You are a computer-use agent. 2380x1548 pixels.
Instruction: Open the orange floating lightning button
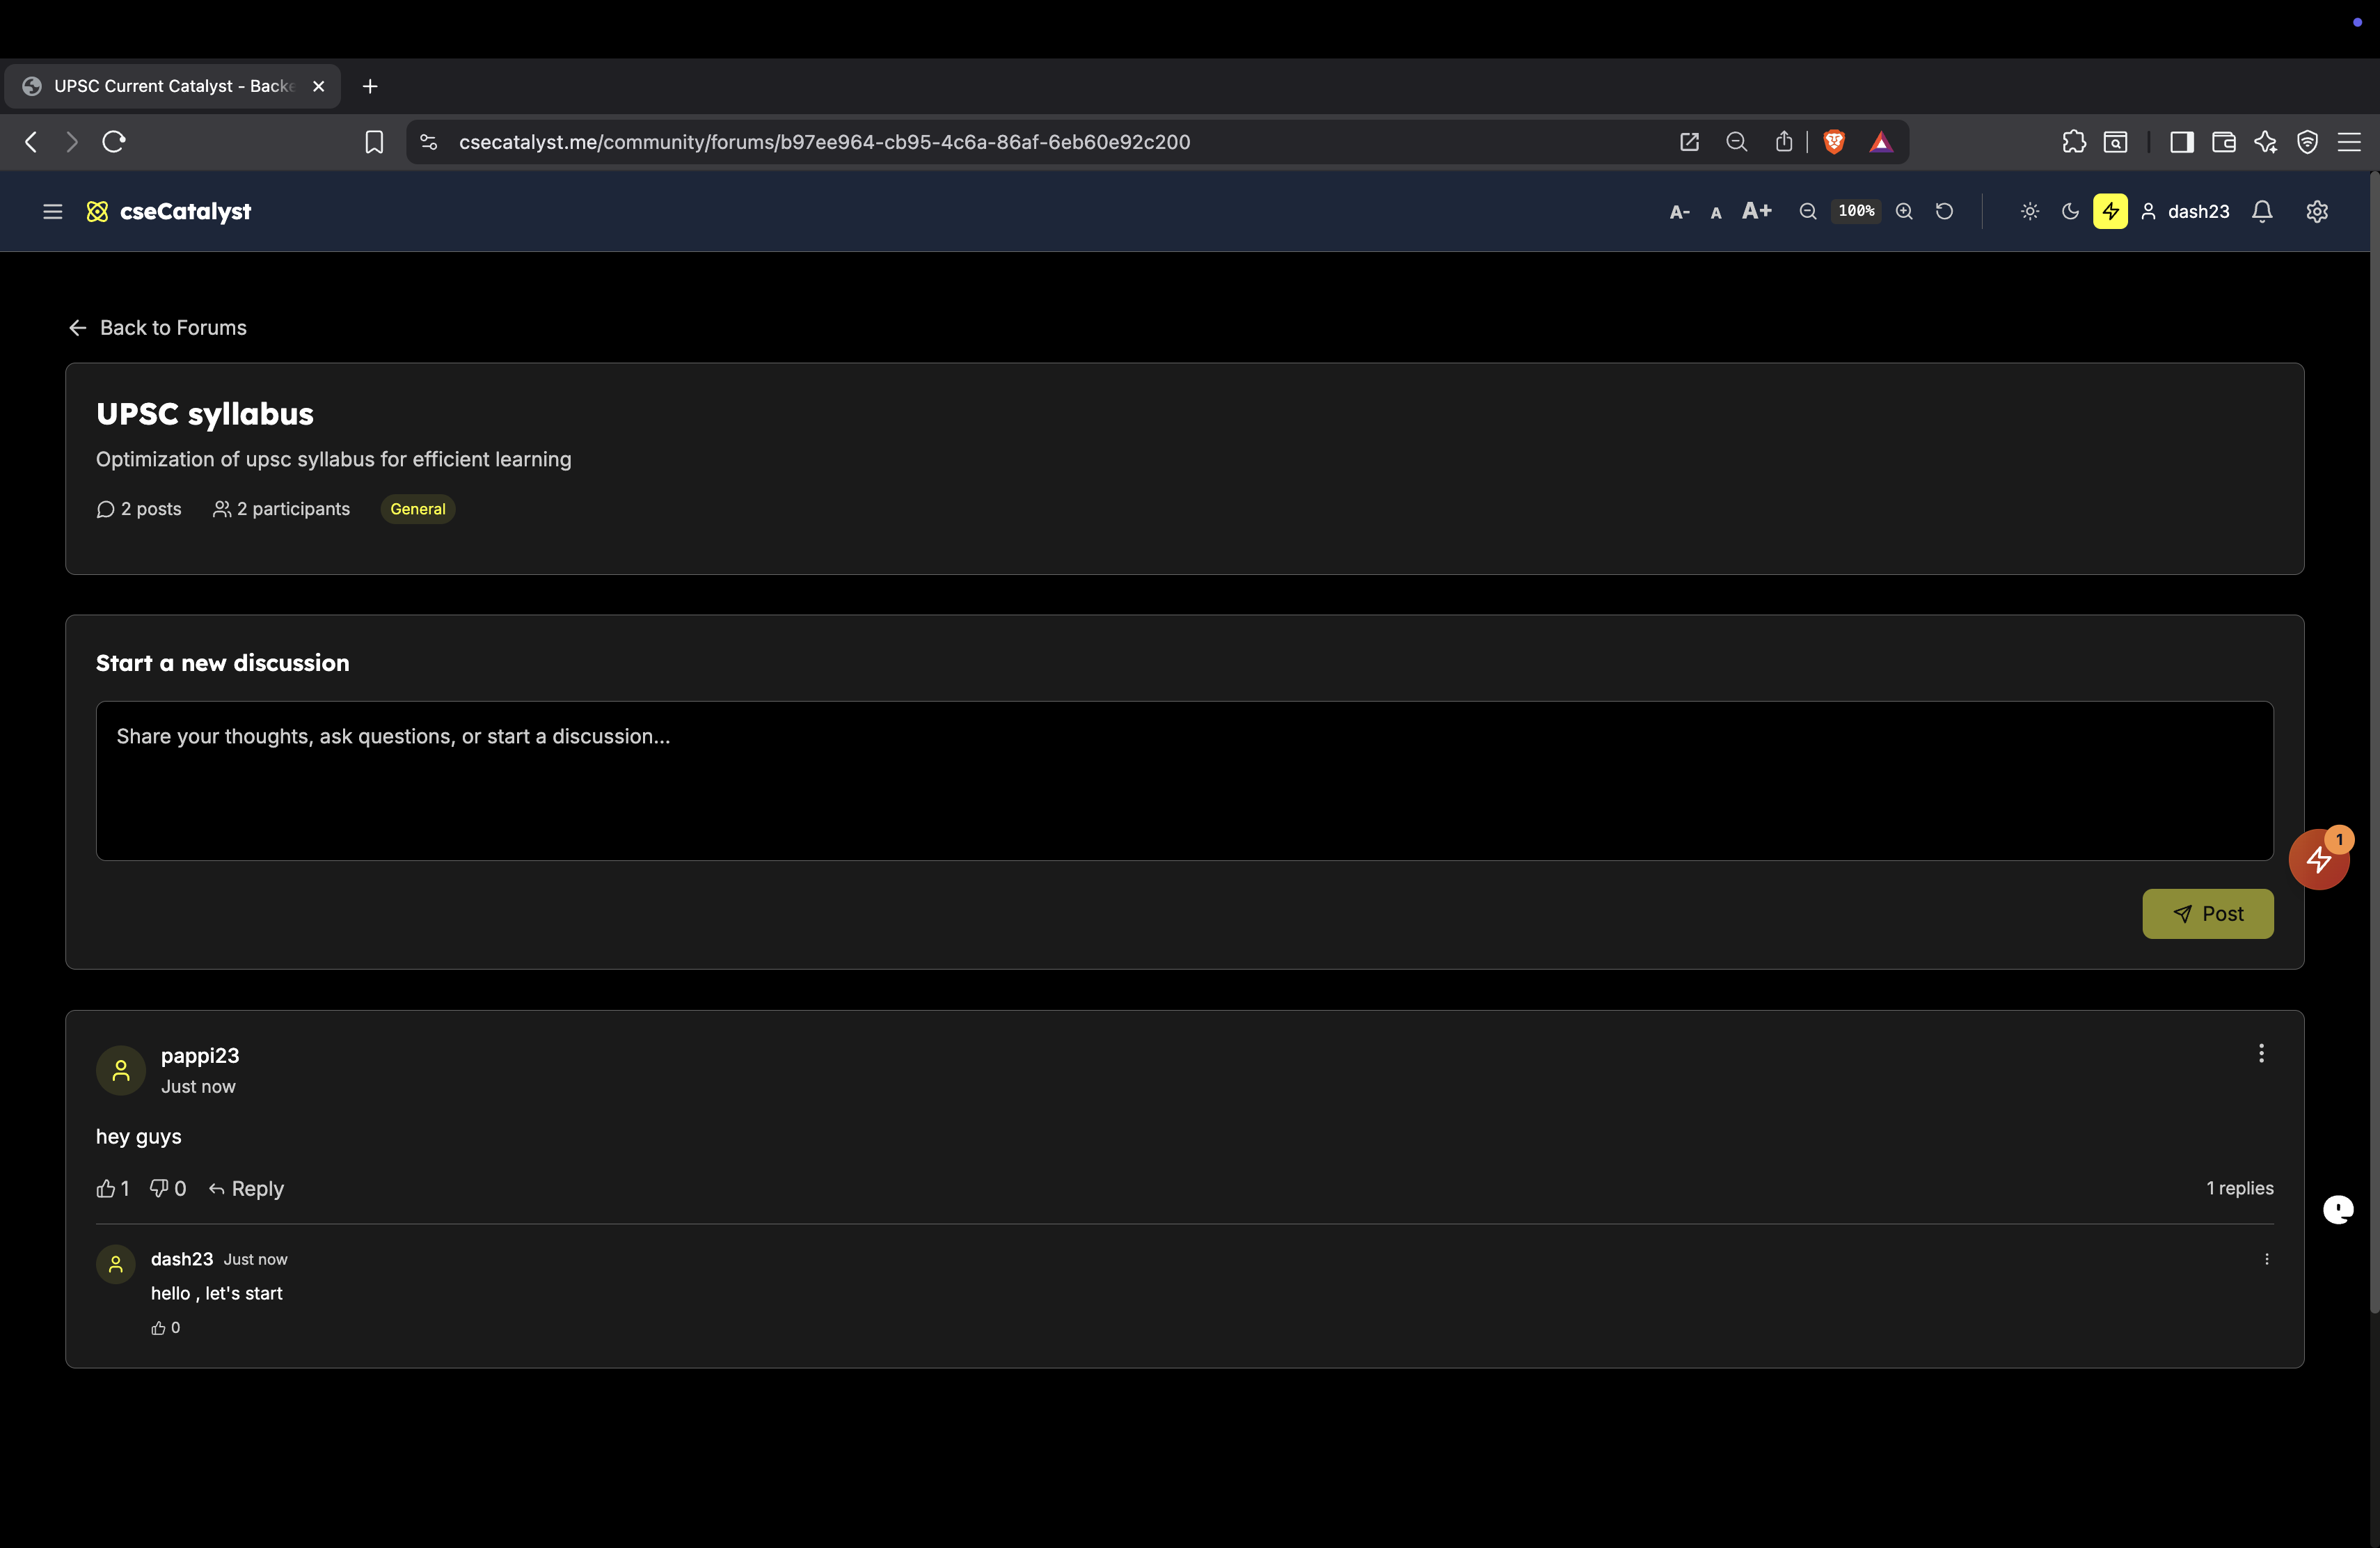click(2318, 859)
